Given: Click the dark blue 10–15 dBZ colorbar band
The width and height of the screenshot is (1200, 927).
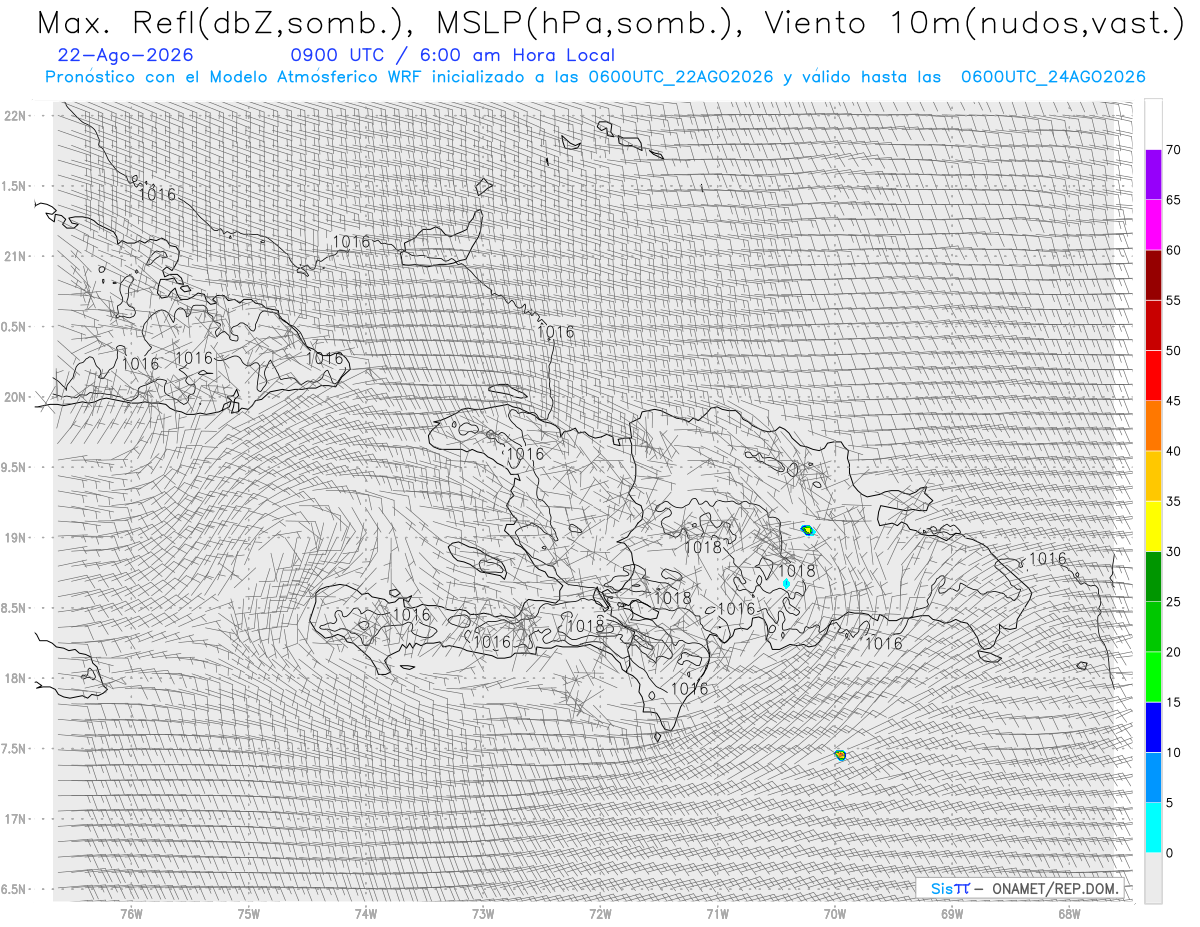Looking at the screenshot, I should coord(1153,727).
